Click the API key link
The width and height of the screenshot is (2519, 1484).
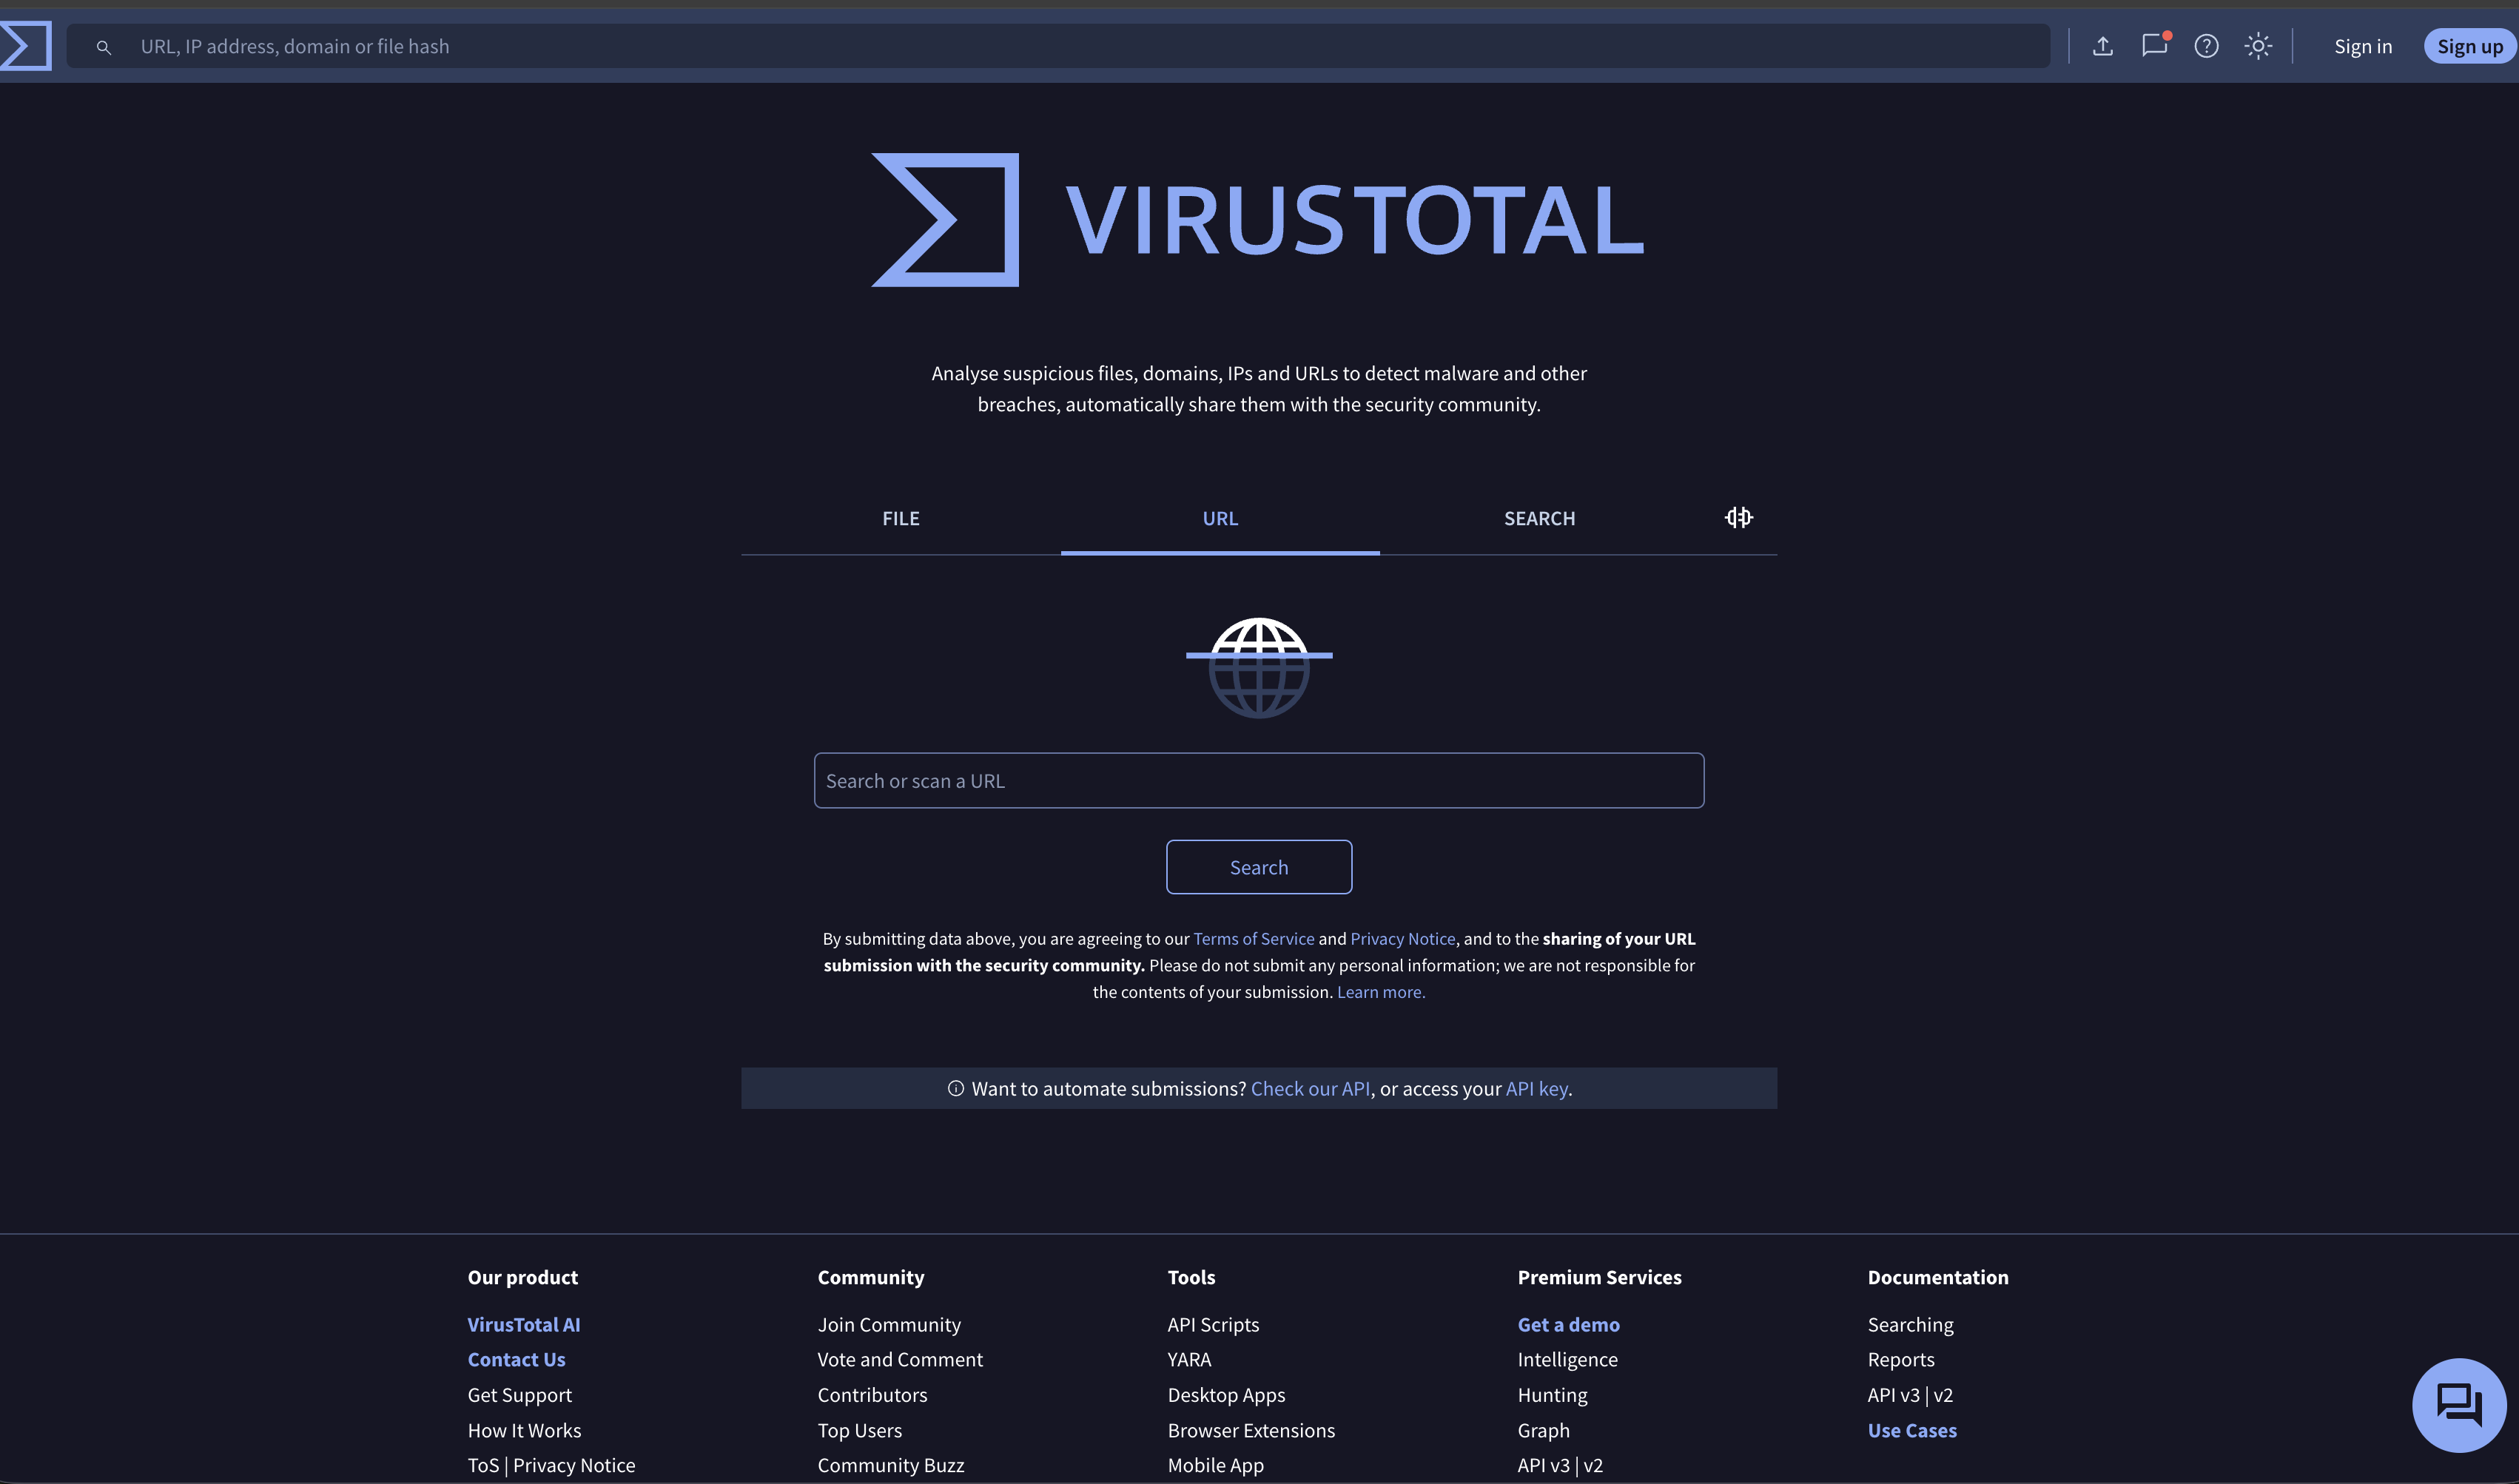pos(1537,1088)
